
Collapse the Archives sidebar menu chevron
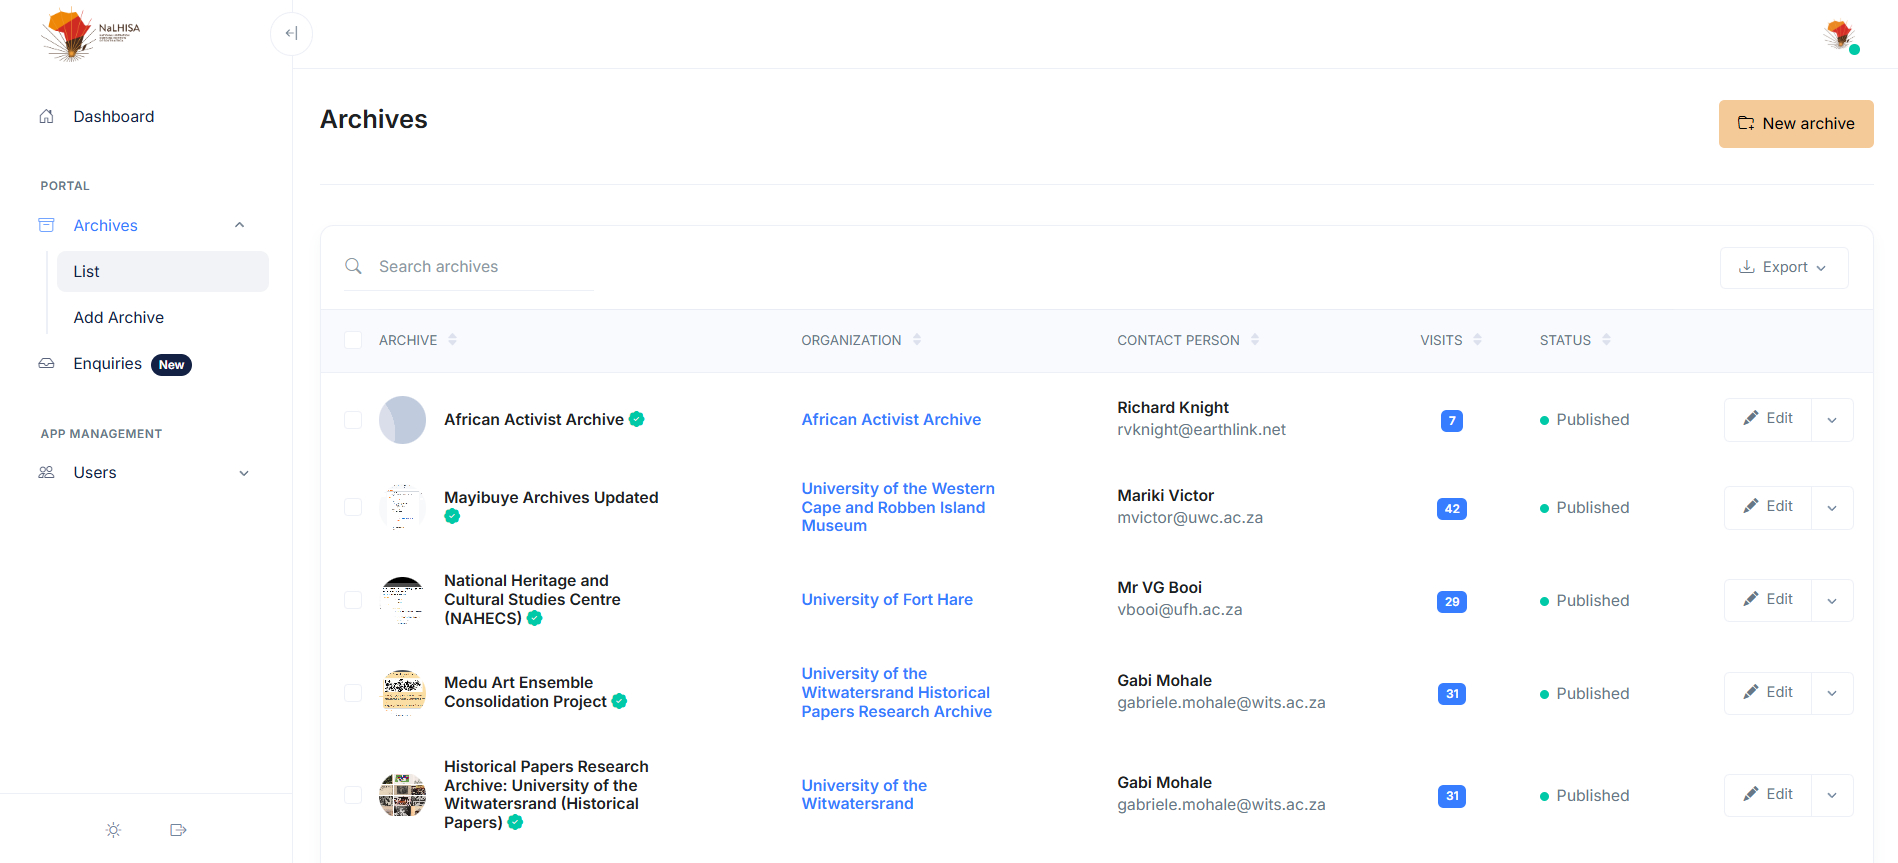coord(240,225)
